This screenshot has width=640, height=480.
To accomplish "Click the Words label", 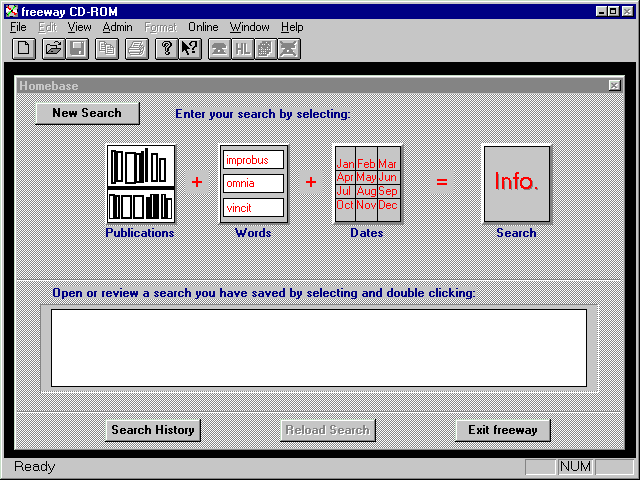I will pyautogui.click(x=253, y=233).
